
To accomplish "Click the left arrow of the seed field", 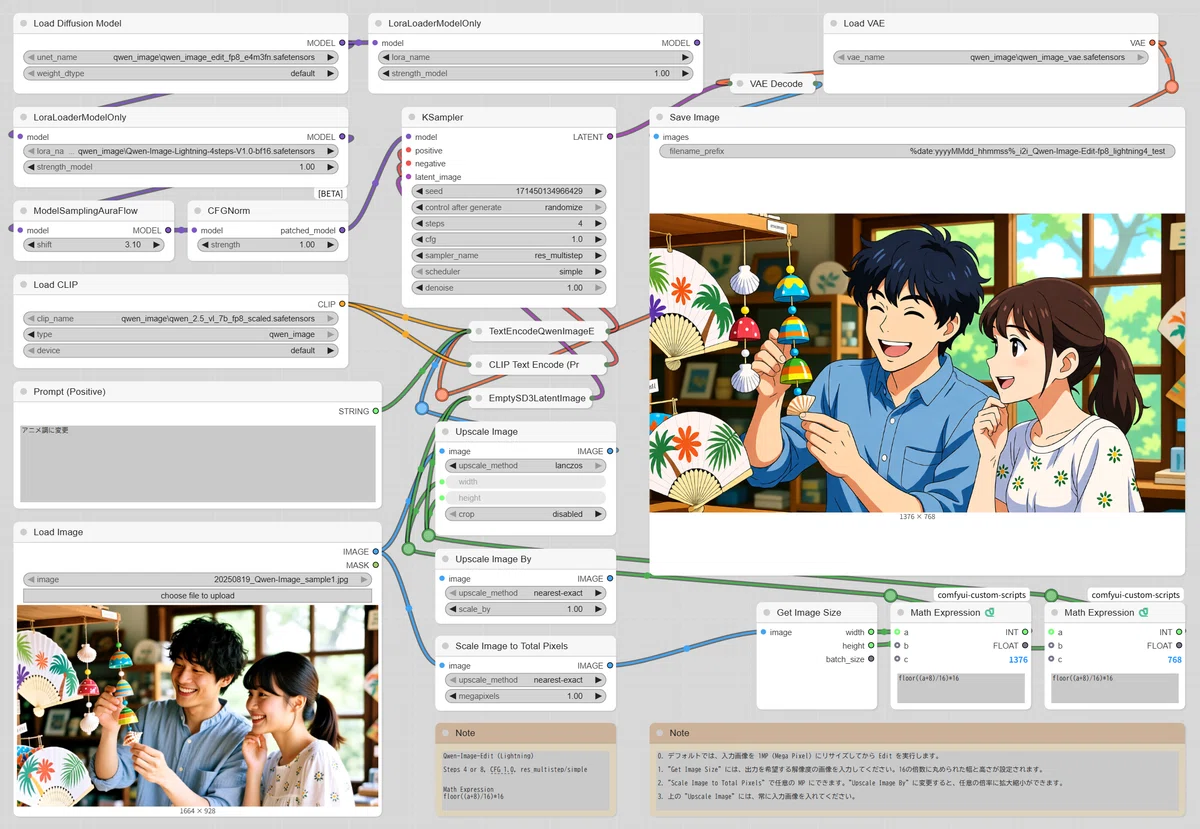I will pyautogui.click(x=419, y=191).
